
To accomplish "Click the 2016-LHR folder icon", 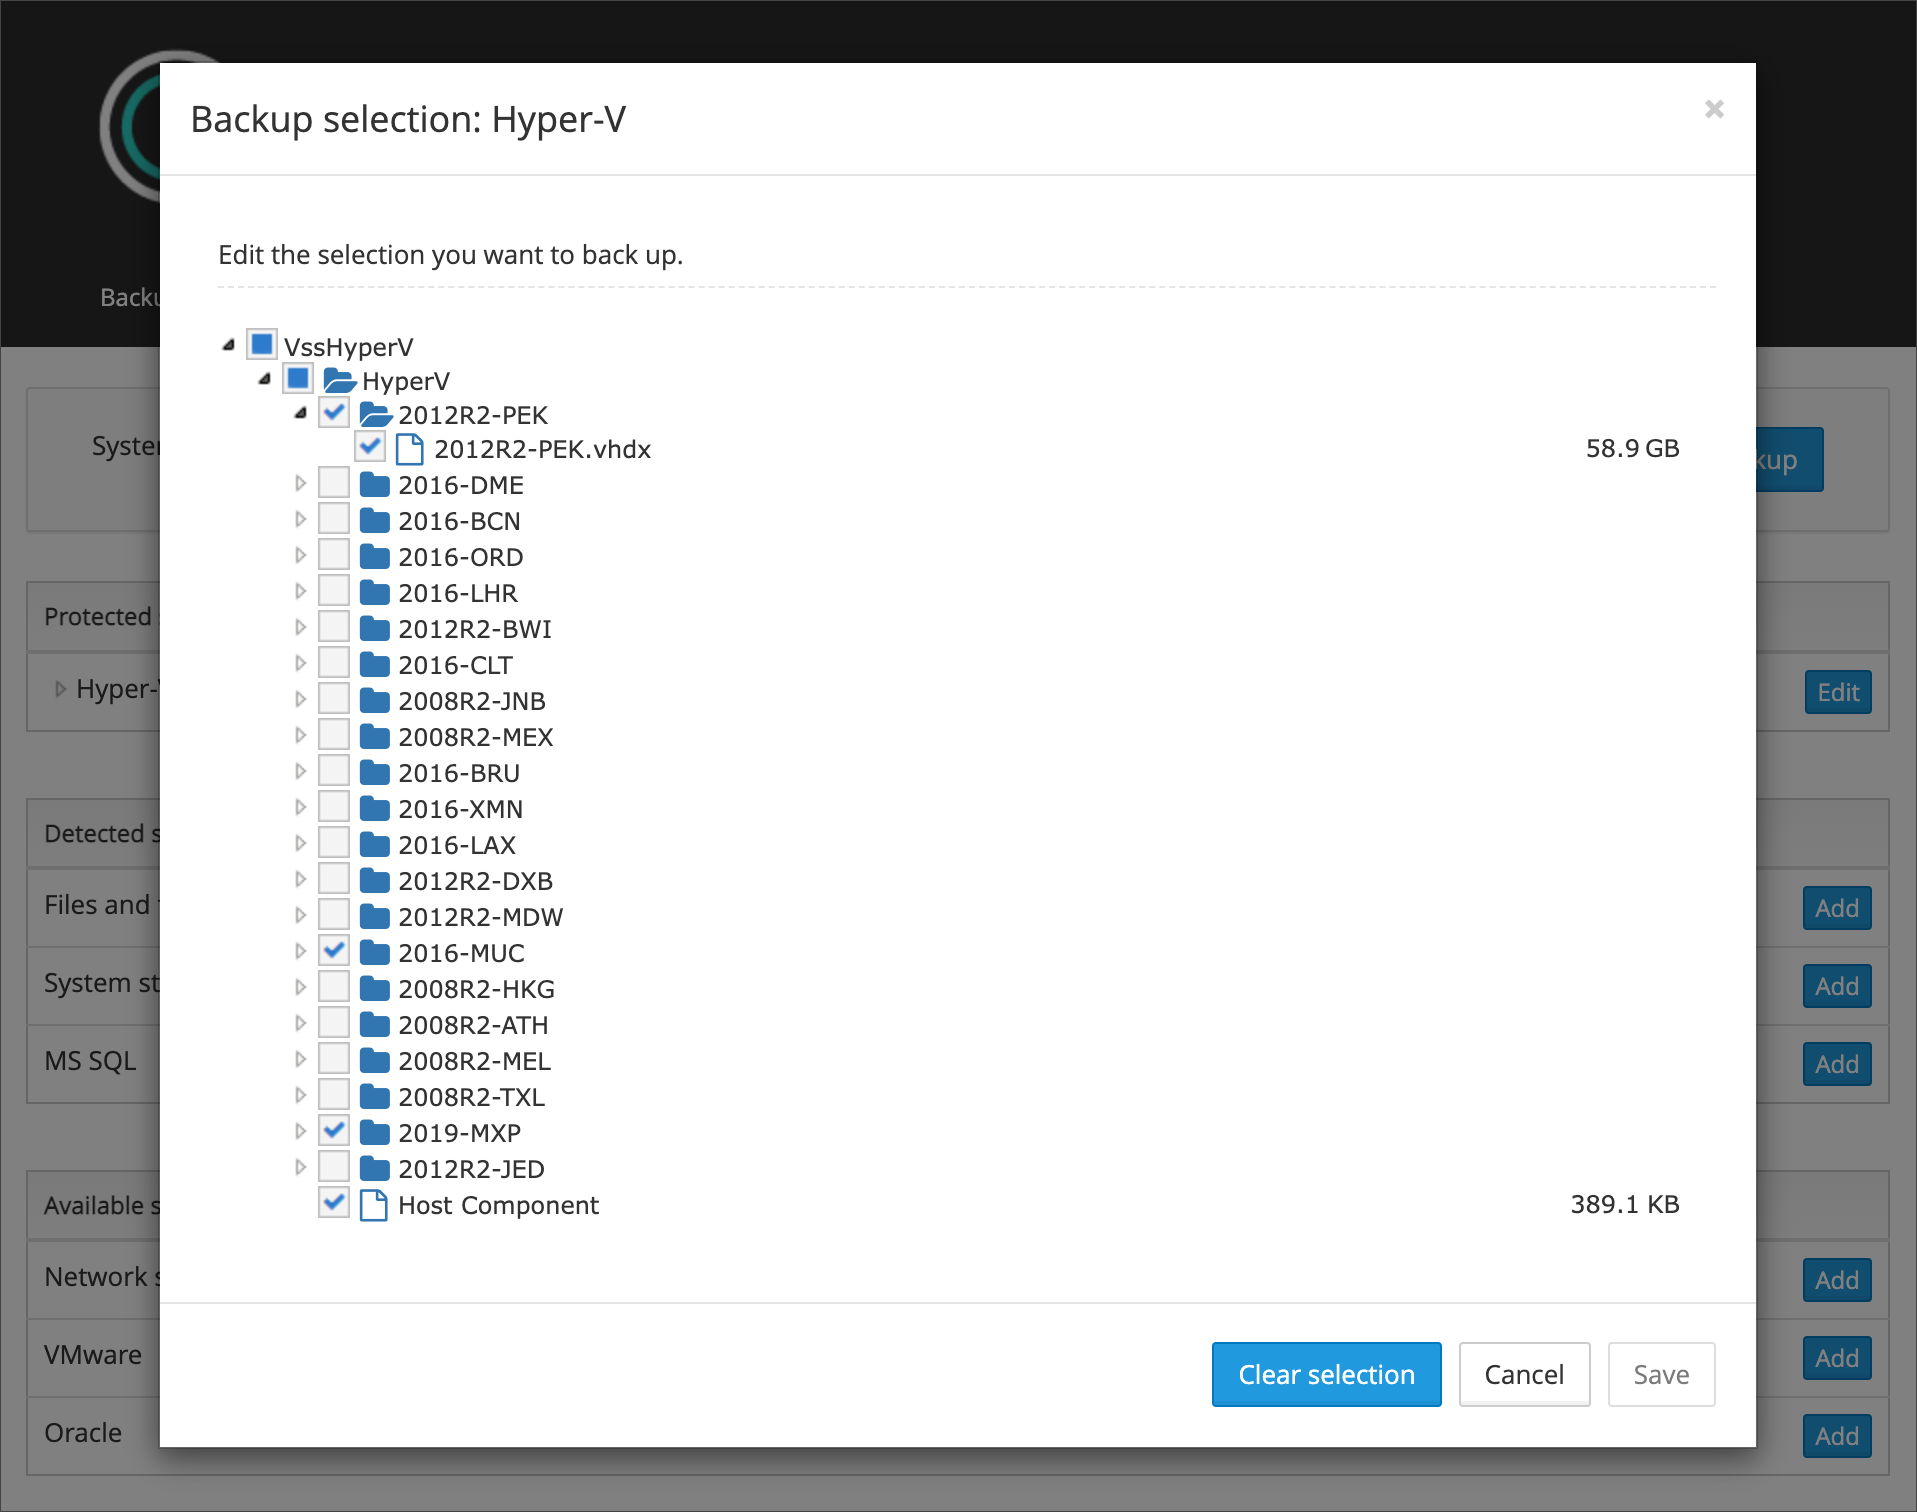I will [x=375, y=593].
